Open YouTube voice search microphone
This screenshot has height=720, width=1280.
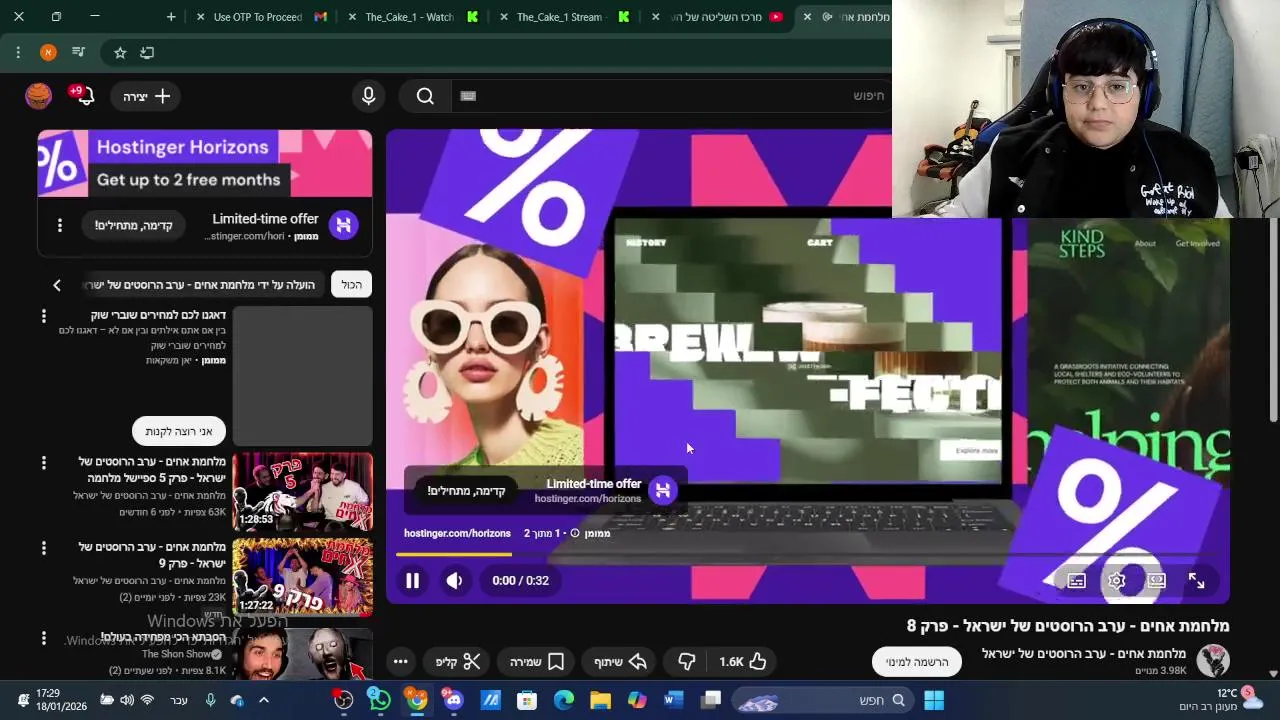click(368, 96)
